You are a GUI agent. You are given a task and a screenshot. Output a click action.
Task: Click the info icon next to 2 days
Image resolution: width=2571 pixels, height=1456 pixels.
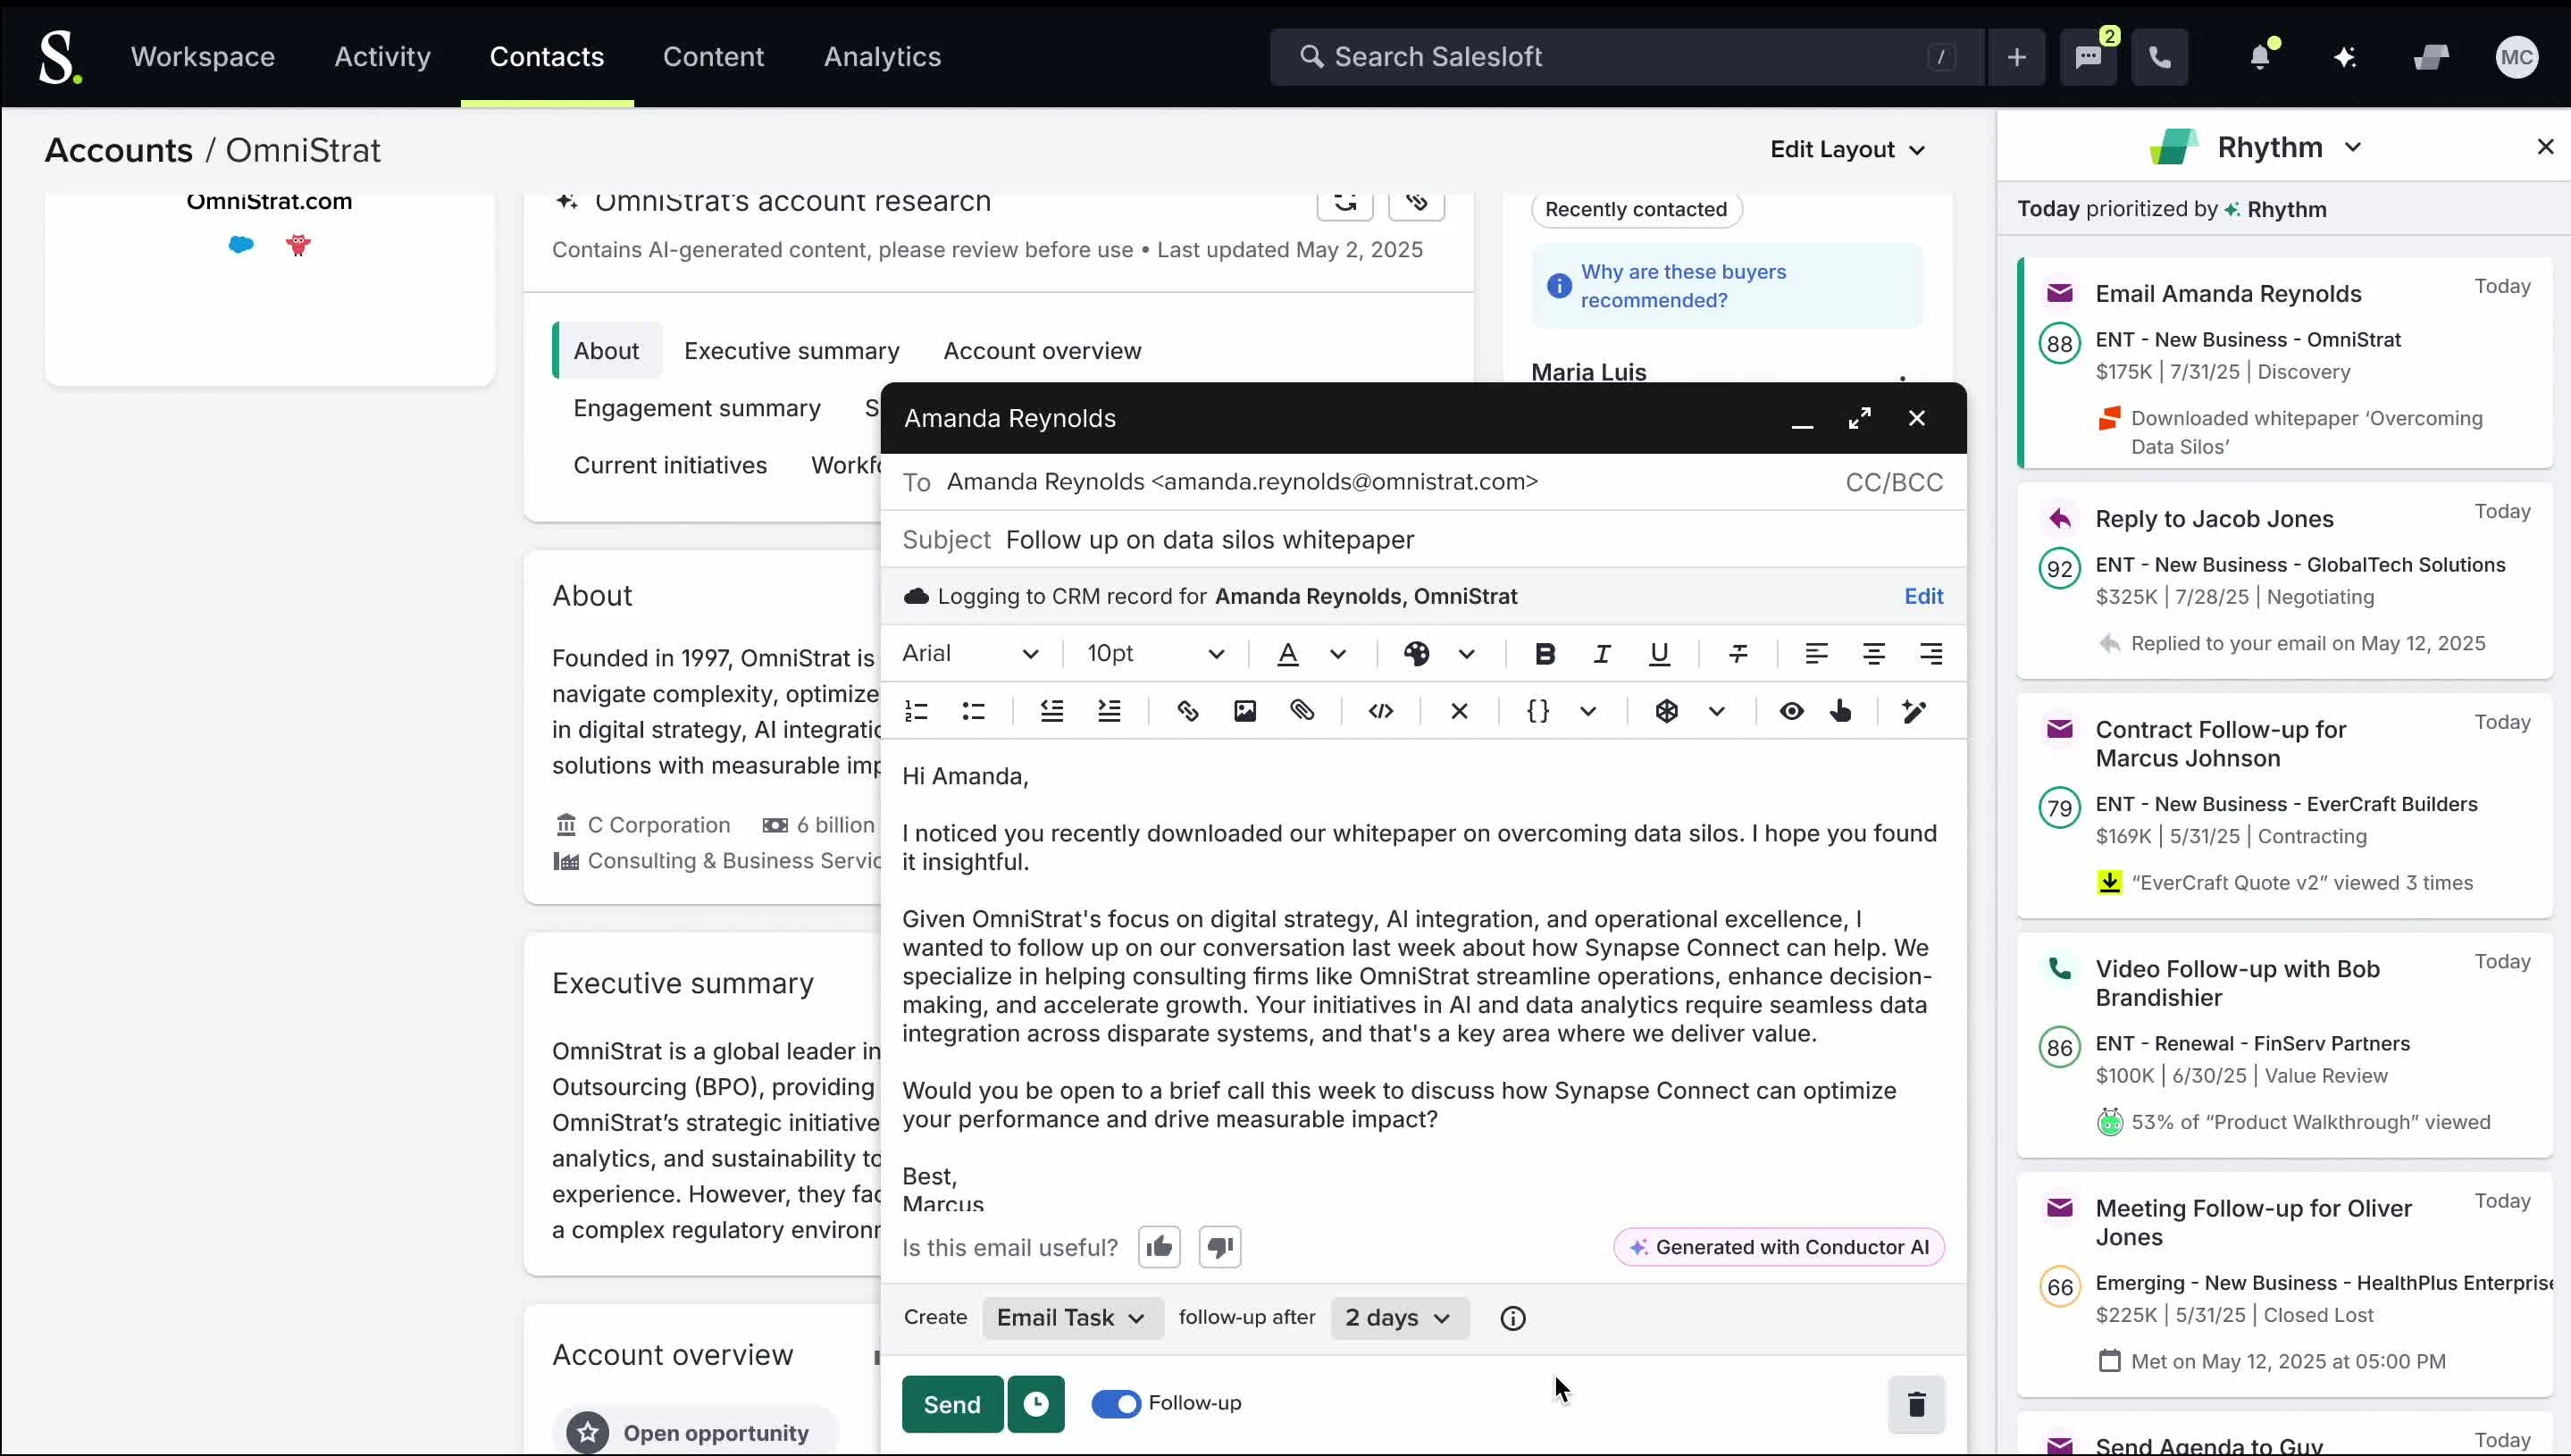coord(1513,1318)
